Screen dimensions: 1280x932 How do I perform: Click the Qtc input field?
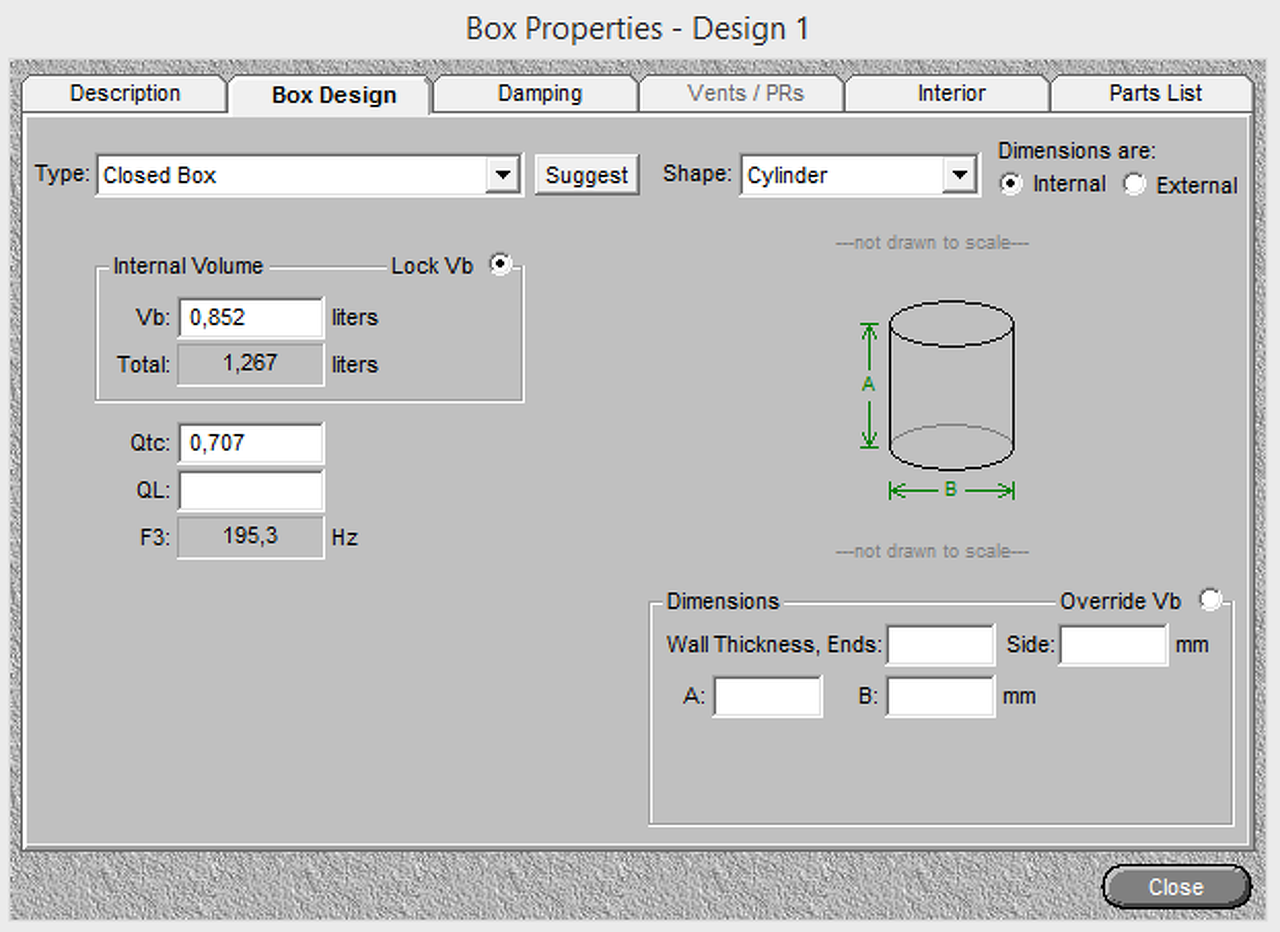[251, 443]
